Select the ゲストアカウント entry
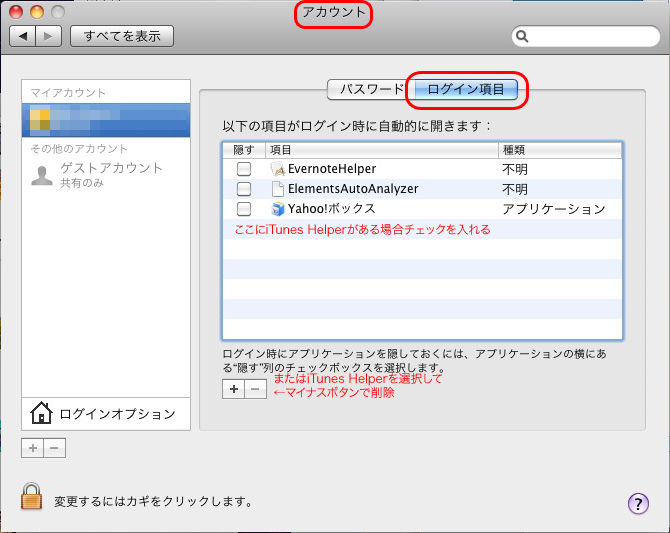 click(x=106, y=174)
